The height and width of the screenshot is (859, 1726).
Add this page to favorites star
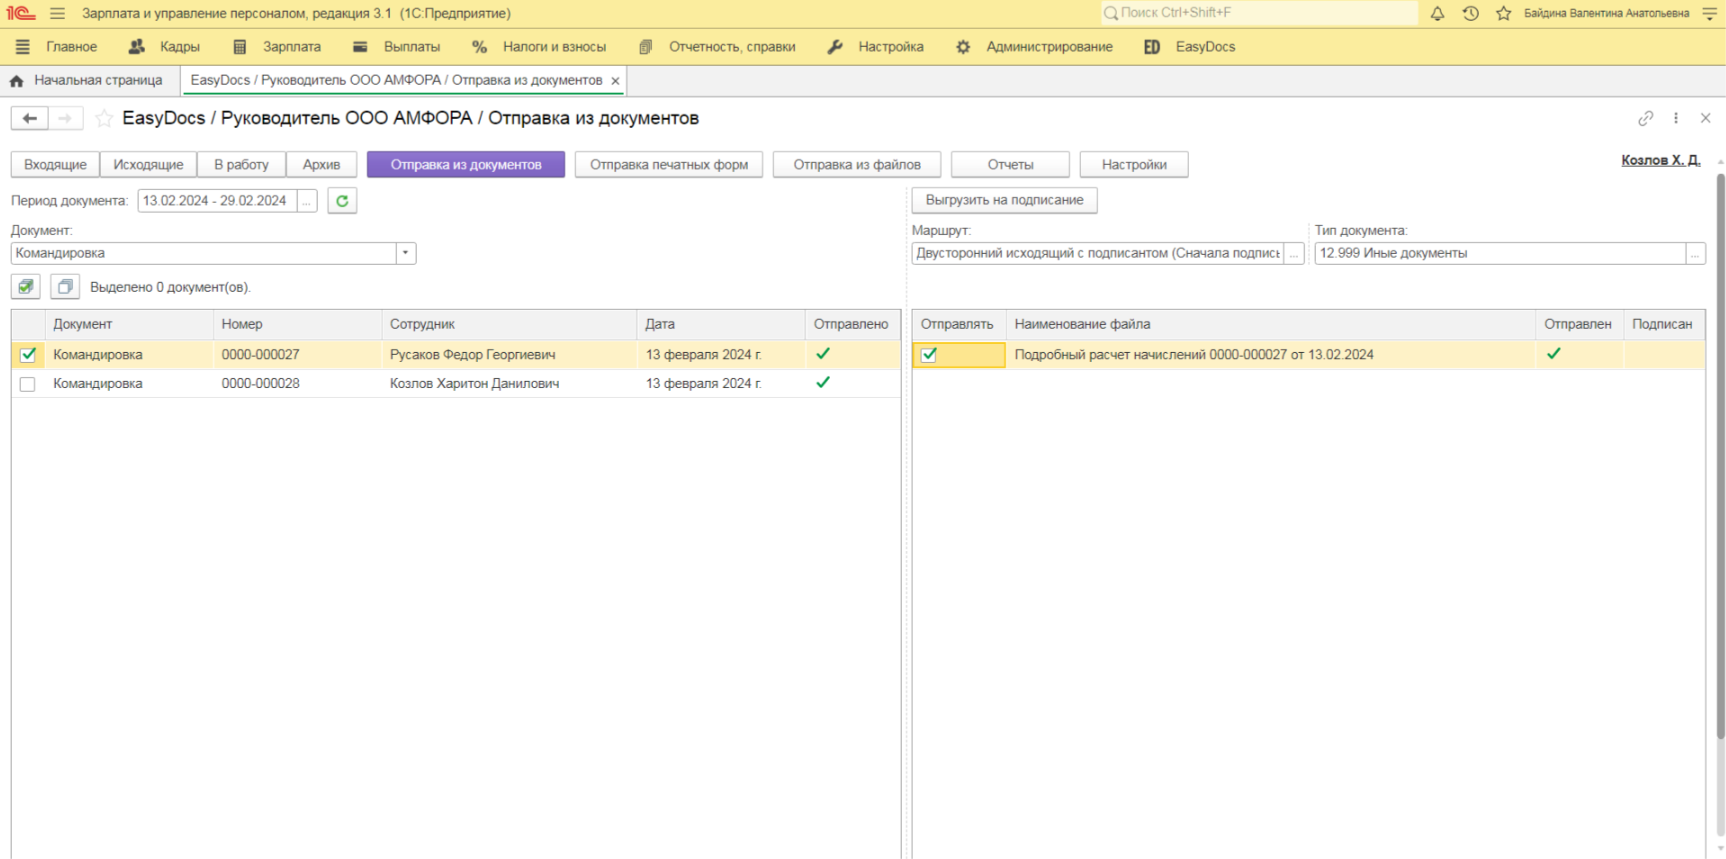[104, 118]
